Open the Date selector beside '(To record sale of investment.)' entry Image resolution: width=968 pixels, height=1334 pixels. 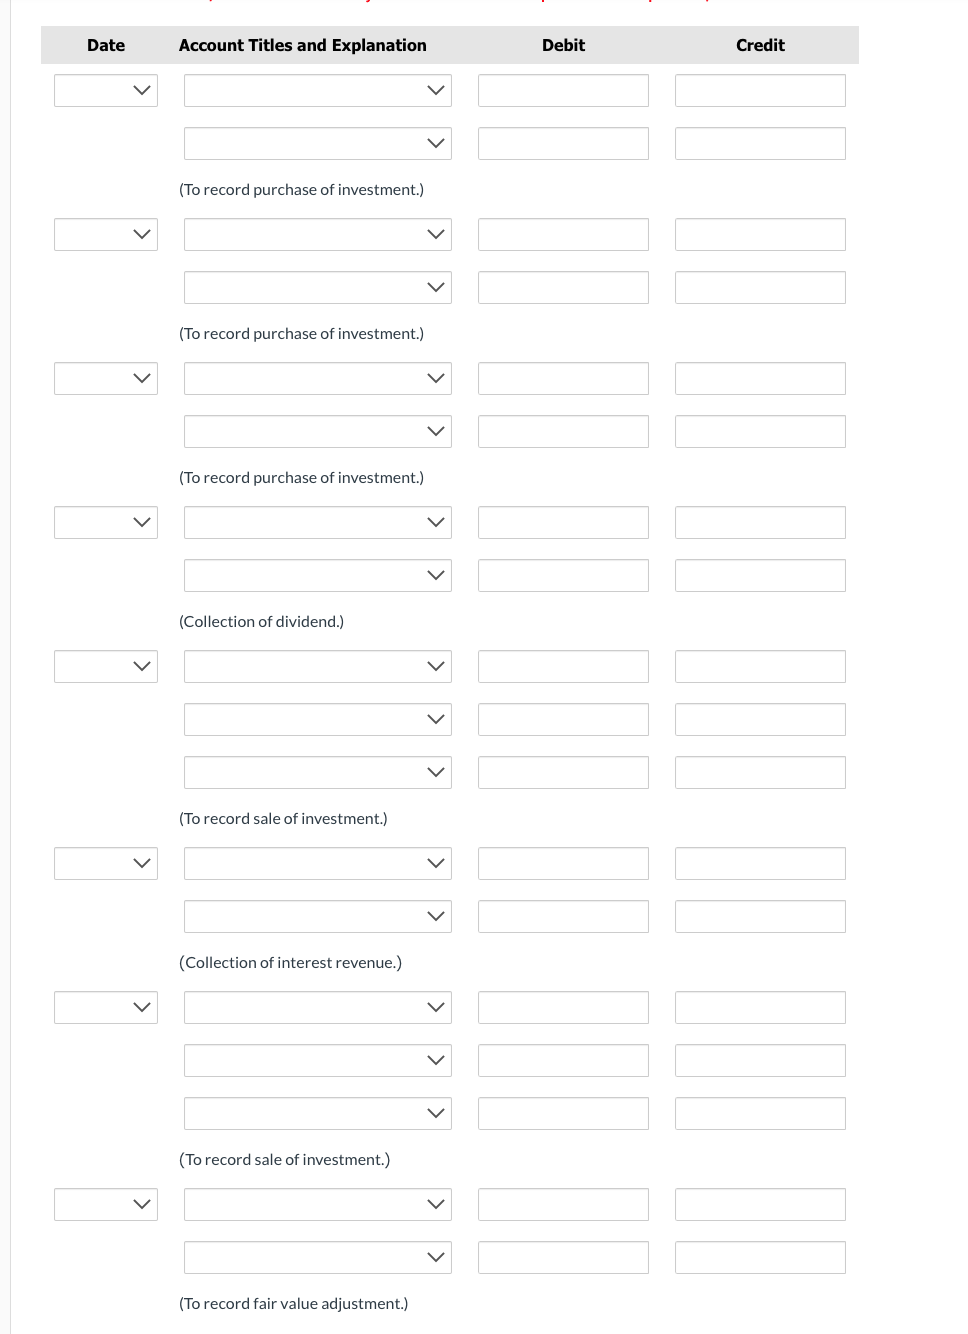106,666
